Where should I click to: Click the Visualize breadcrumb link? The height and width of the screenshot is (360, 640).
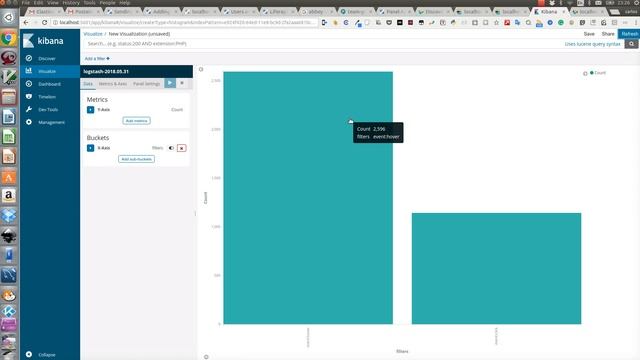click(x=93, y=34)
